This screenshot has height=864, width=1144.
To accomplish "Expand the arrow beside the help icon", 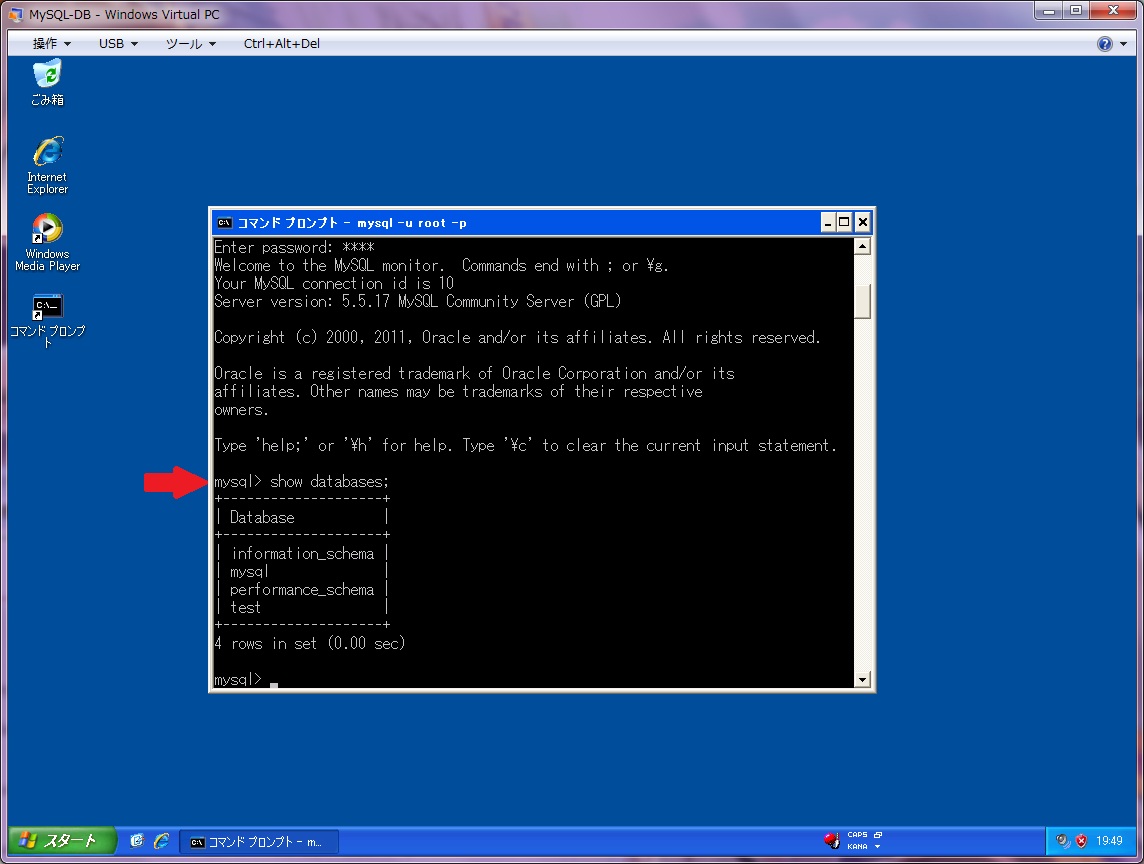I will (1124, 44).
